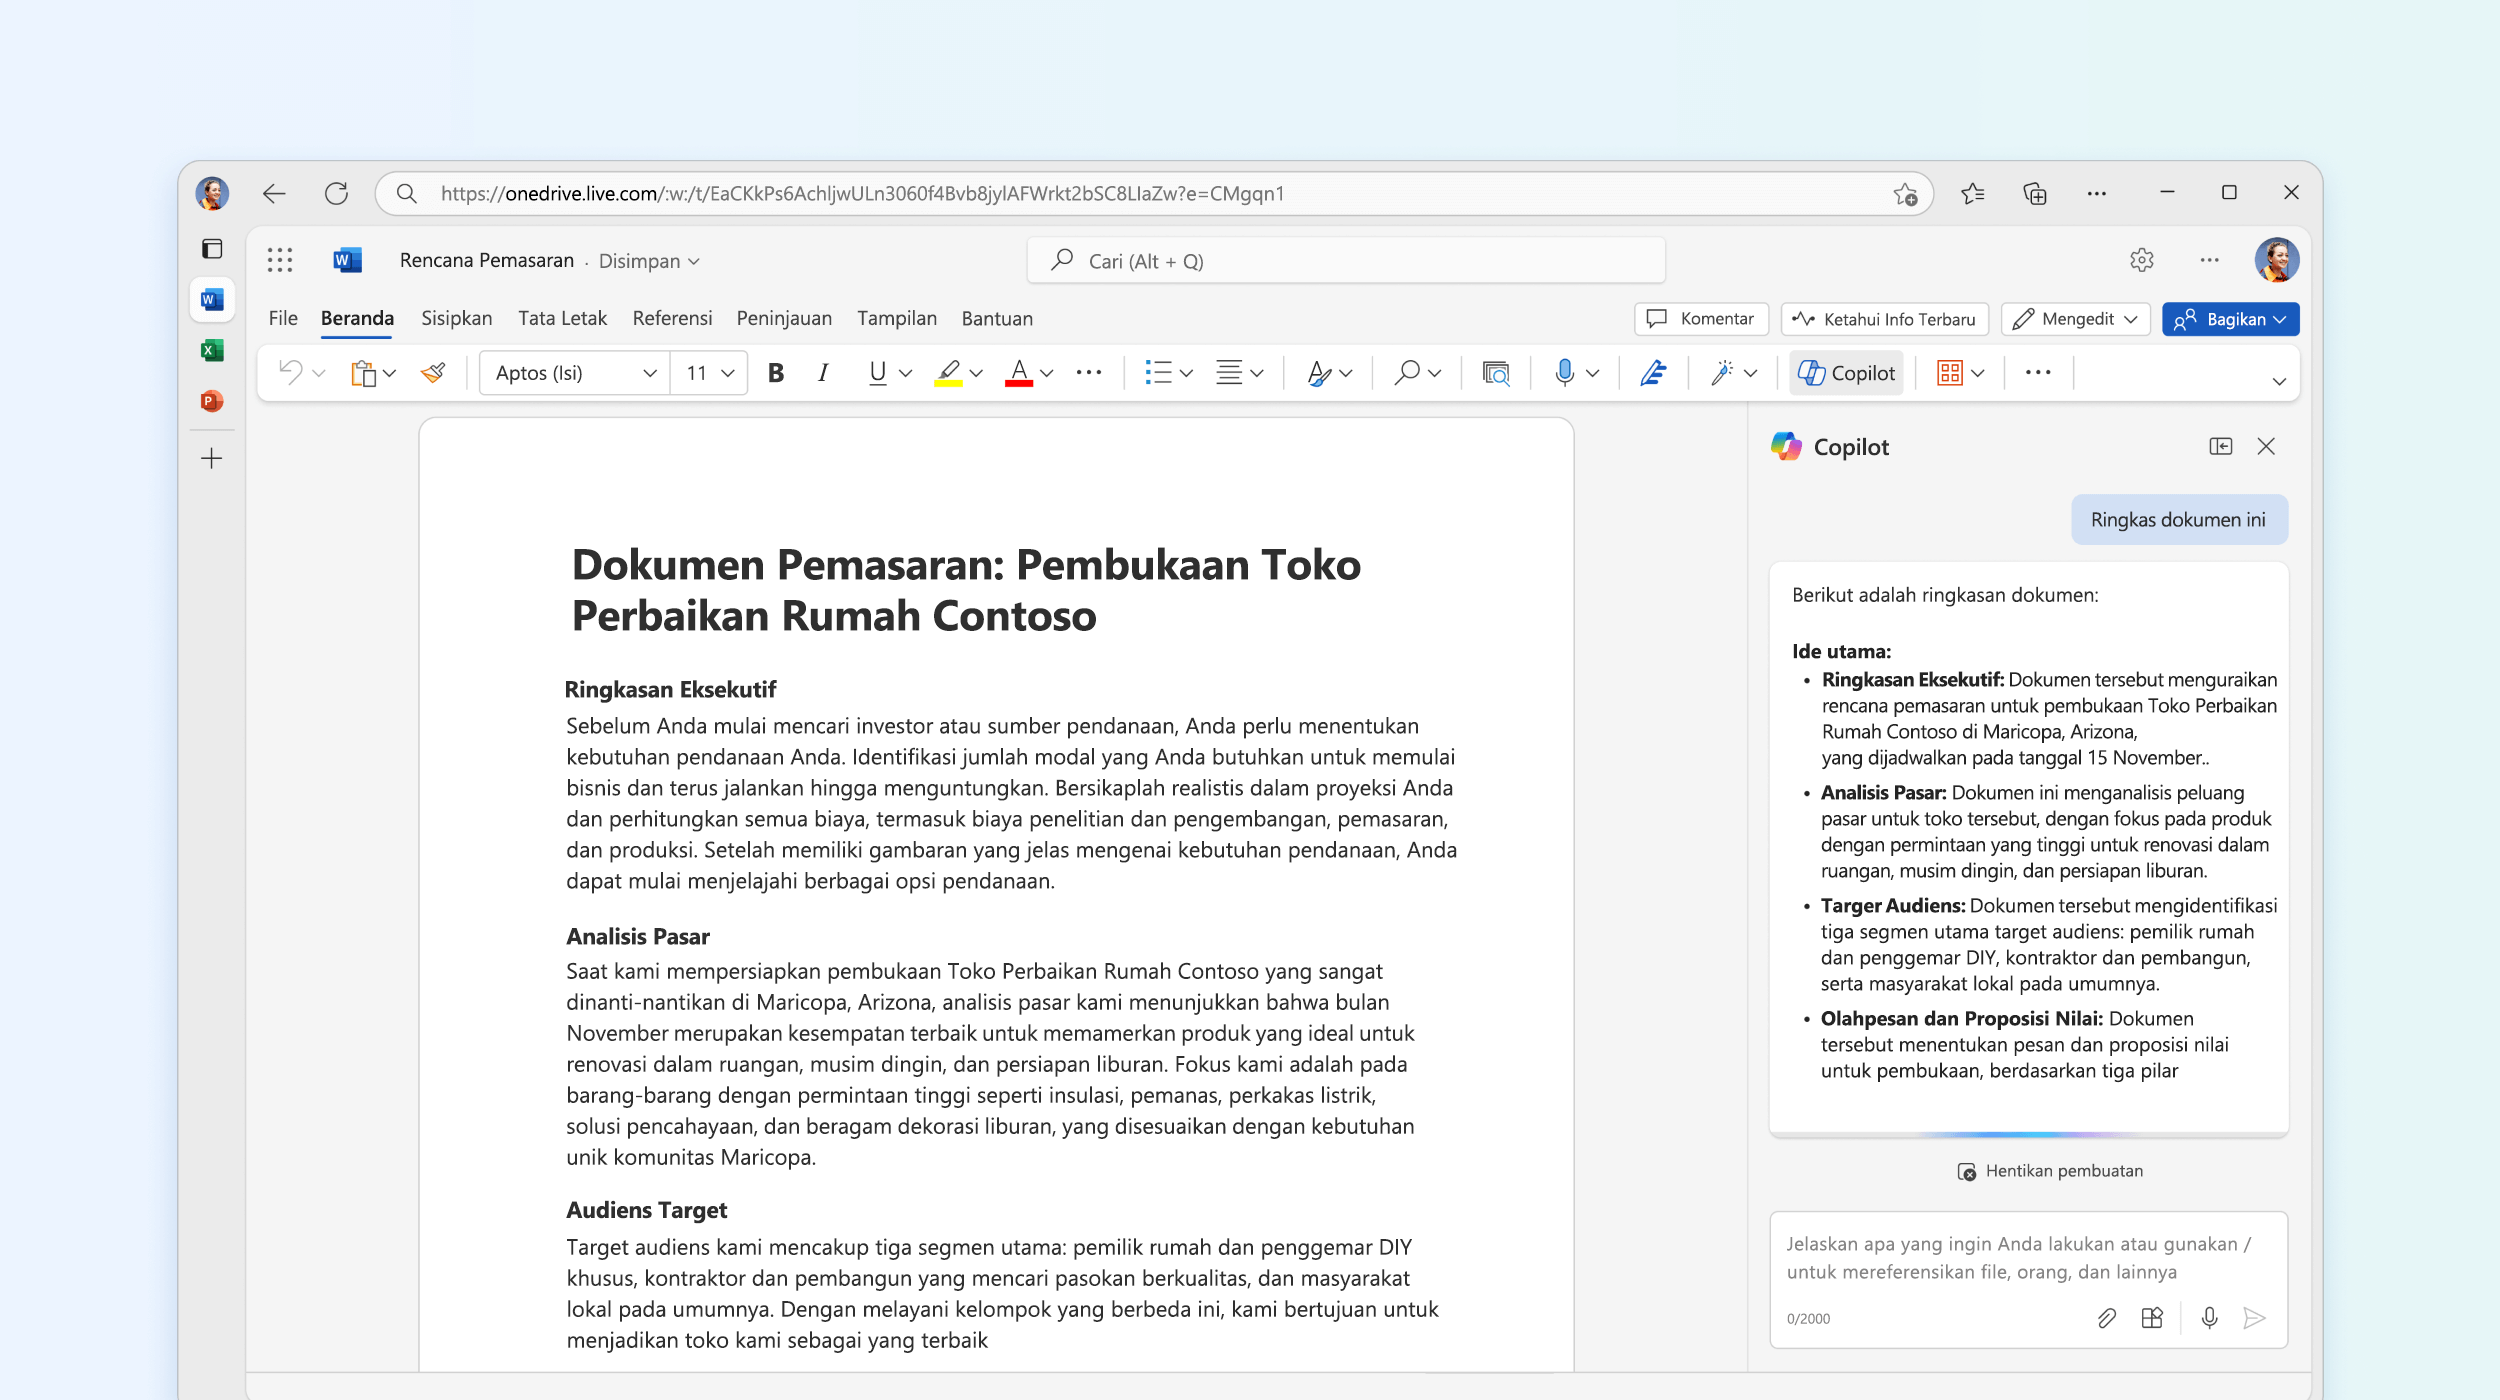Open the font size 11 dropdown
Screen dimensions: 2500x1400
click(x=709, y=373)
